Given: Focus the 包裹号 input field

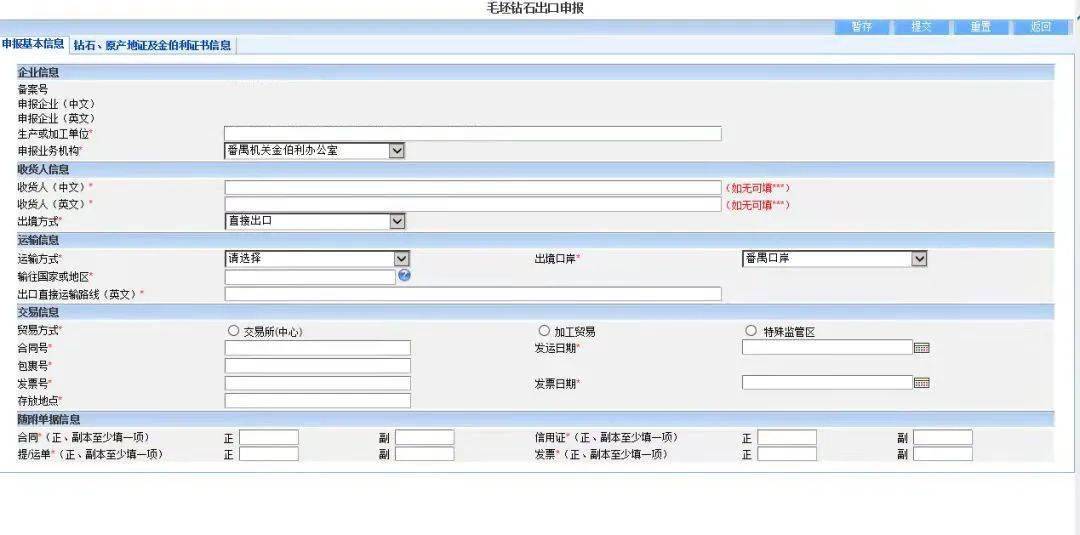Looking at the screenshot, I should pyautogui.click(x=318, y=366).
